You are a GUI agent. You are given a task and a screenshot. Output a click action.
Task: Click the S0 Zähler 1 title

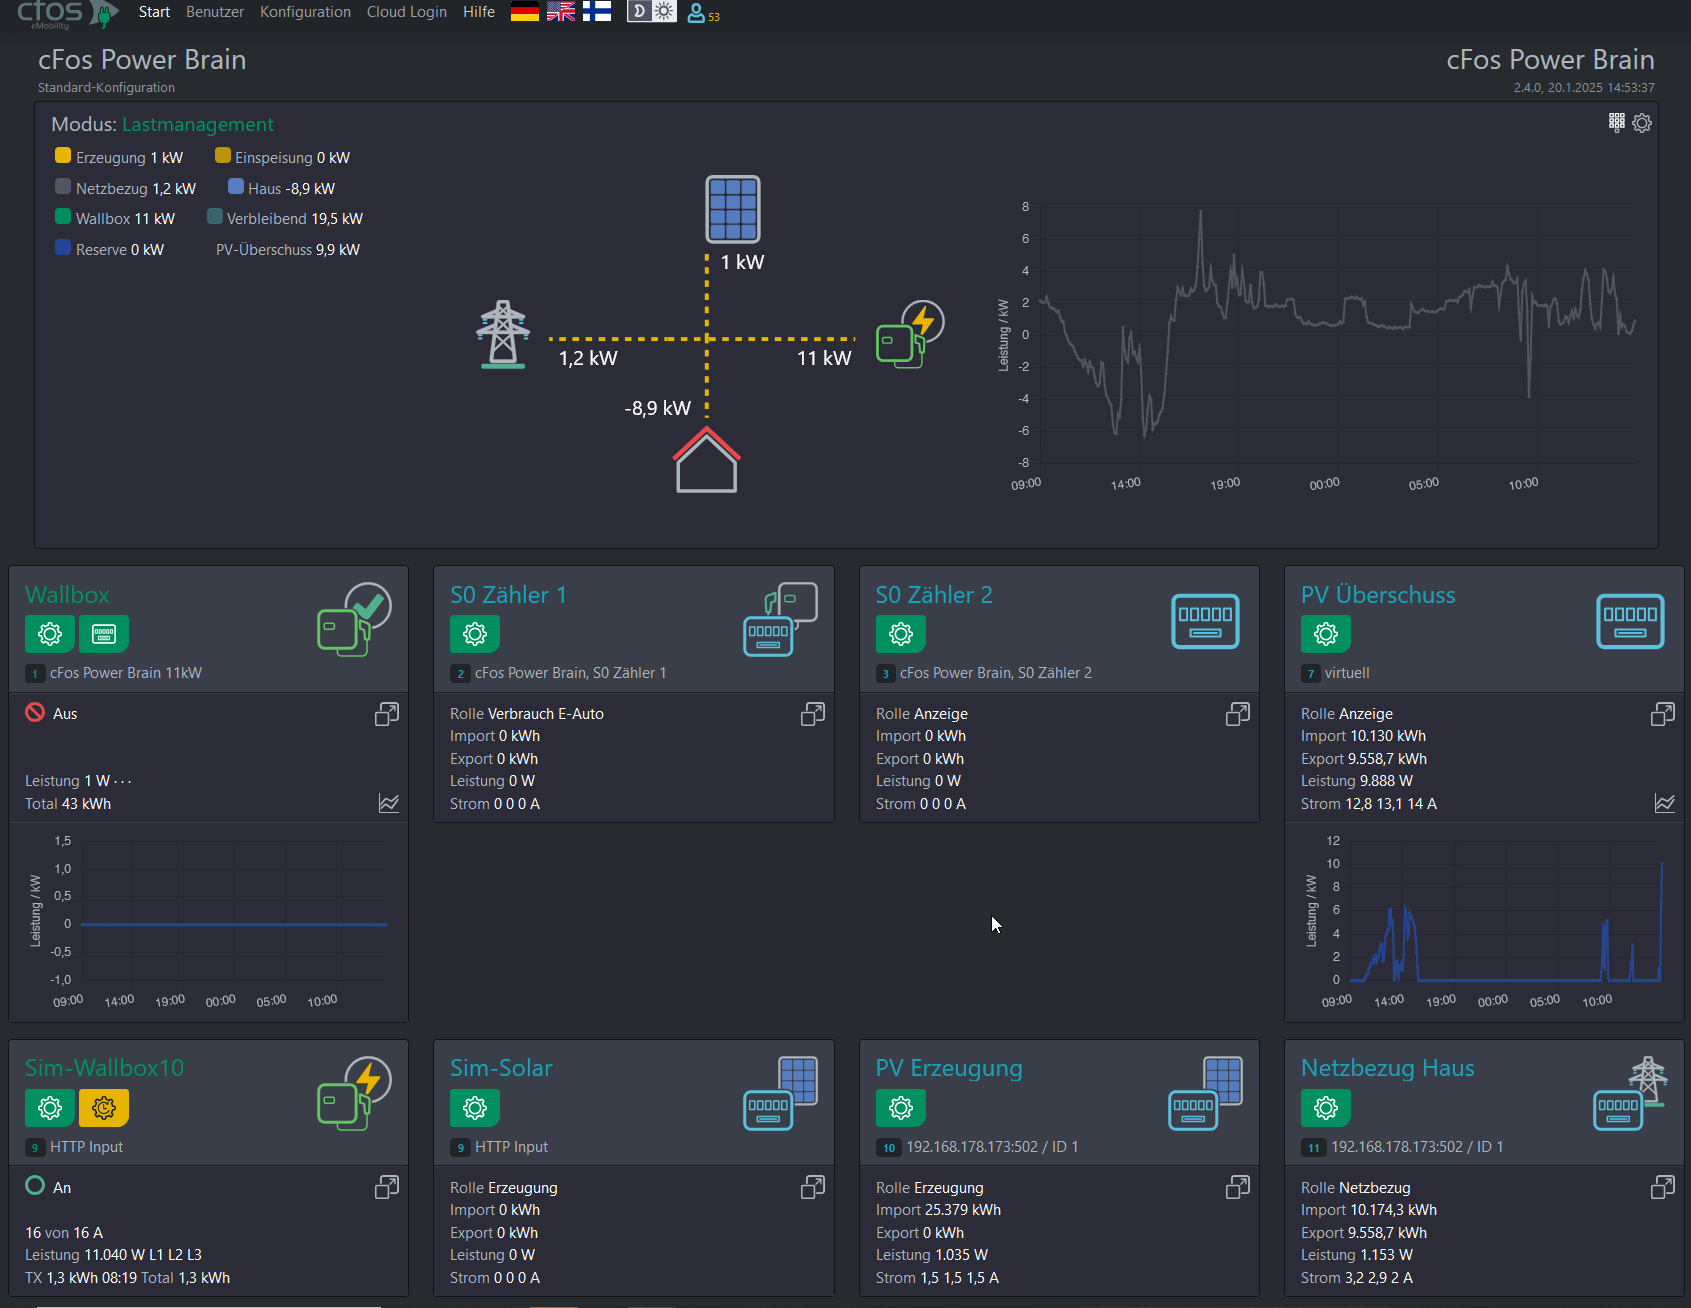click(508, 595)
